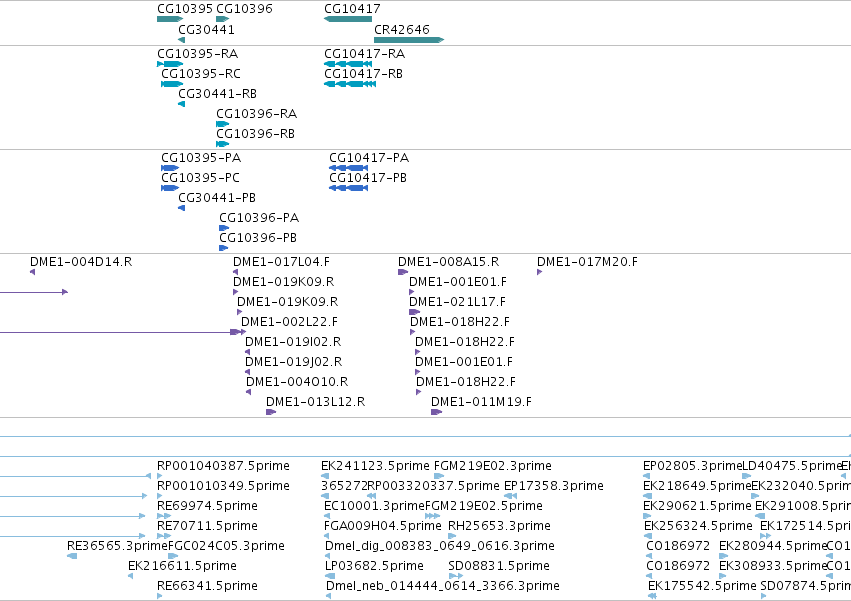Select EST FGA009H04.5prime
The width and height of the screenshot is (851, 601).
383,527
